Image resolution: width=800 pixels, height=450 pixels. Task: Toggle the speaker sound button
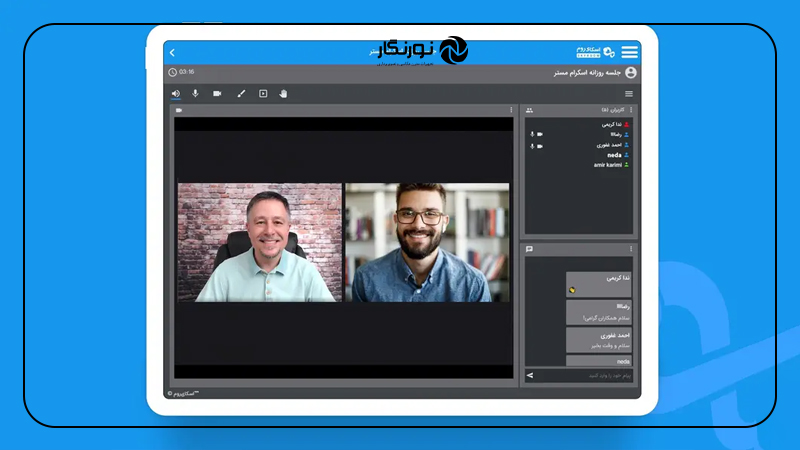[176, 93]
